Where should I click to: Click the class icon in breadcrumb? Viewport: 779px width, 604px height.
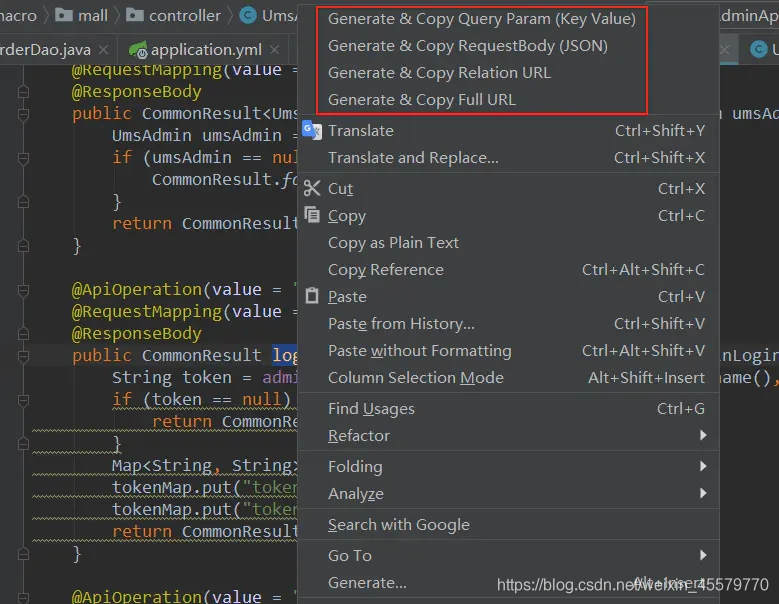pyautogui.click(x=247, y=15)
